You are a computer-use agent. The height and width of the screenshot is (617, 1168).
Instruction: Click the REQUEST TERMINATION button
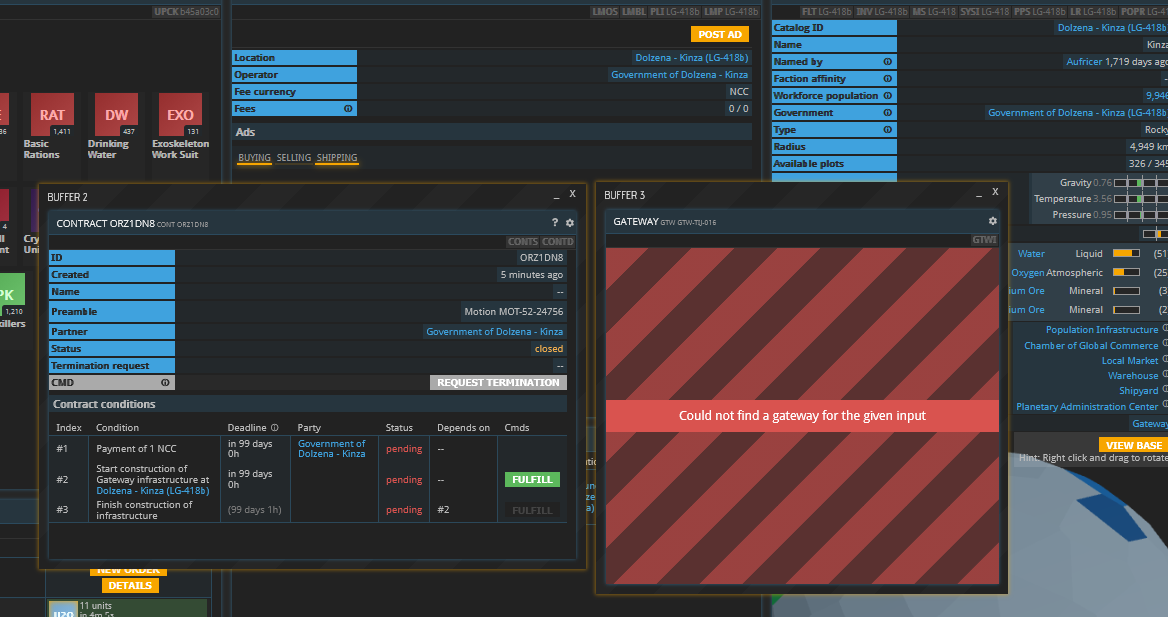click(x=498, y=383)
